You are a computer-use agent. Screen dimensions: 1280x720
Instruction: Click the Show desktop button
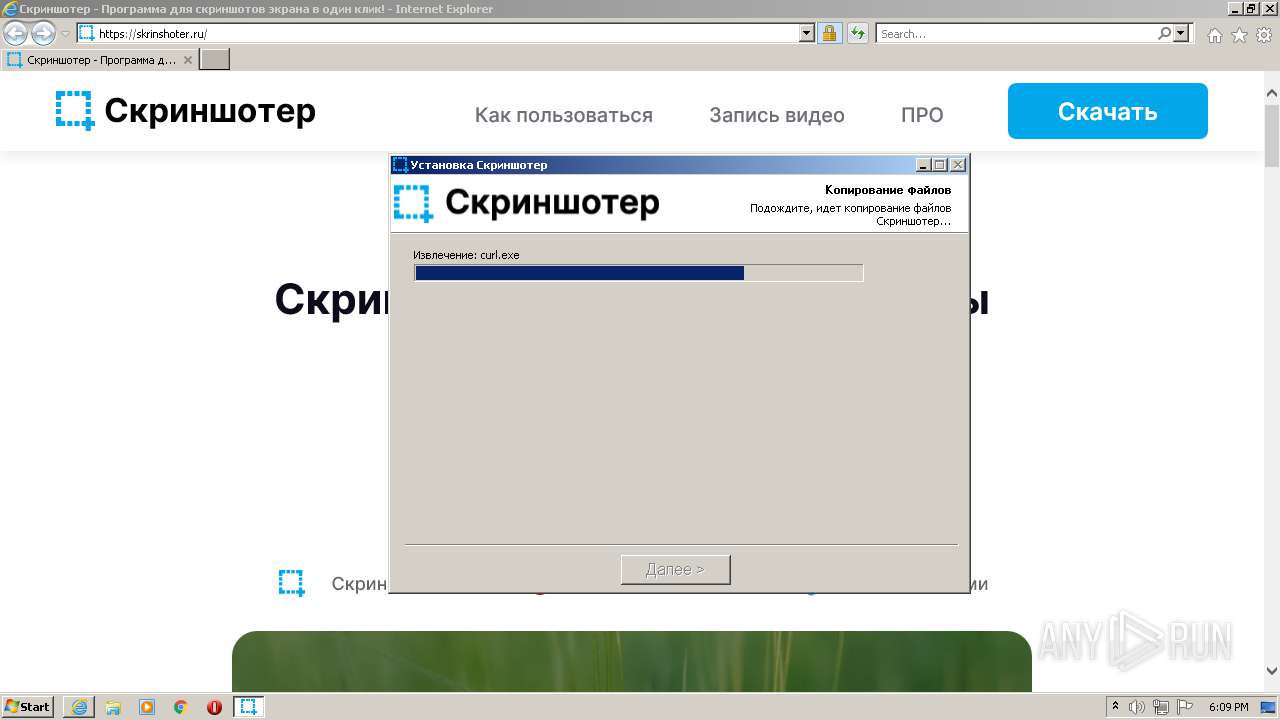pyautogui.click(x=1269, y=707)
